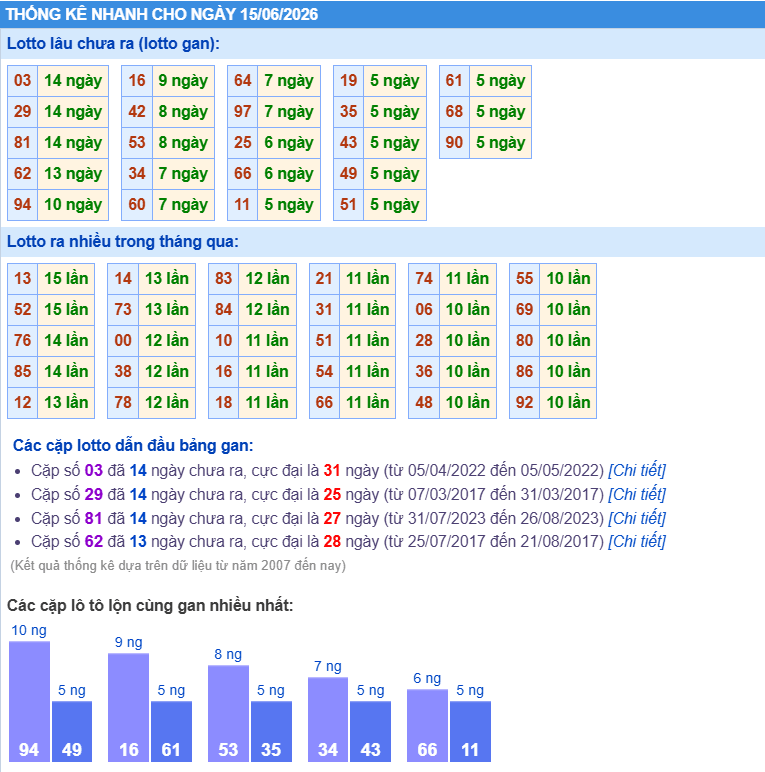
Task: Select number 97 in lotto gan table
Action: [x=243, y=112]
